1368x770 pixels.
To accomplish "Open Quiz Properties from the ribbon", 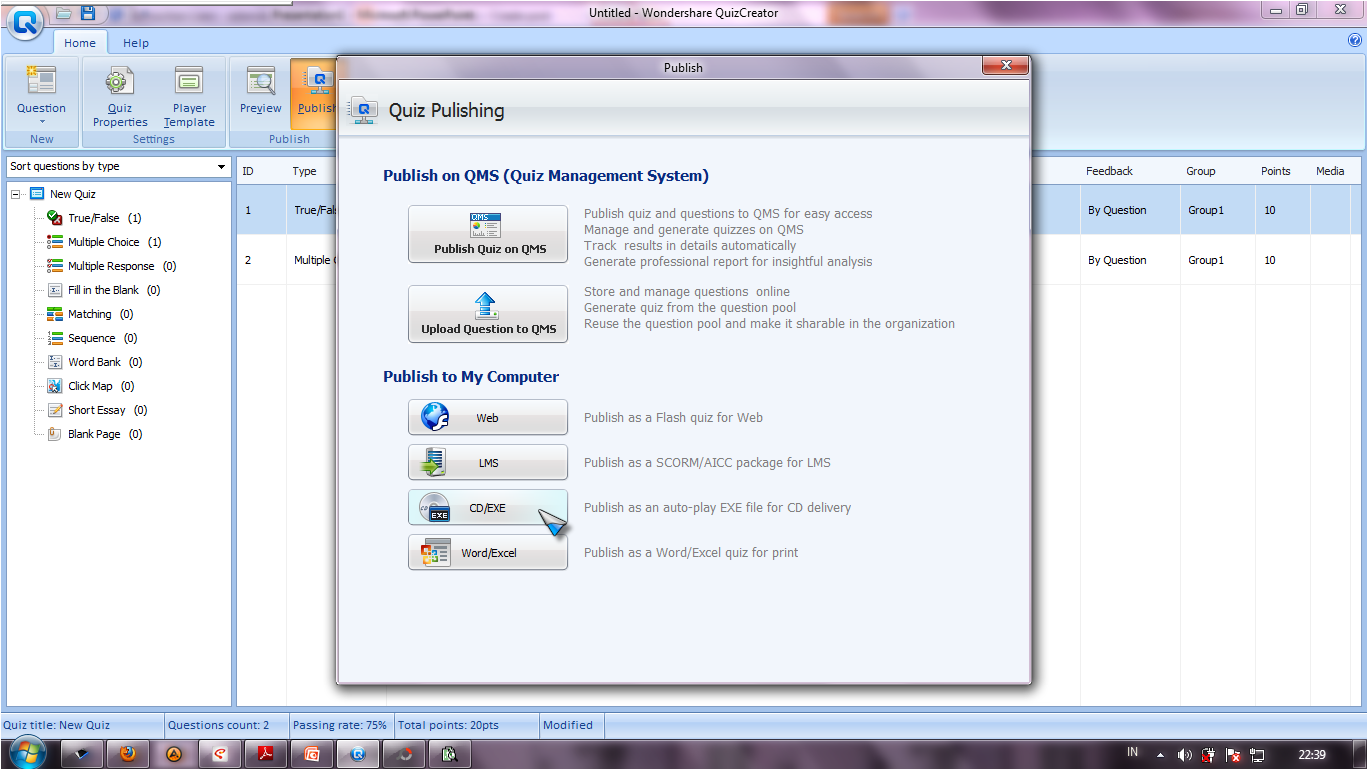I will [120, 96].
